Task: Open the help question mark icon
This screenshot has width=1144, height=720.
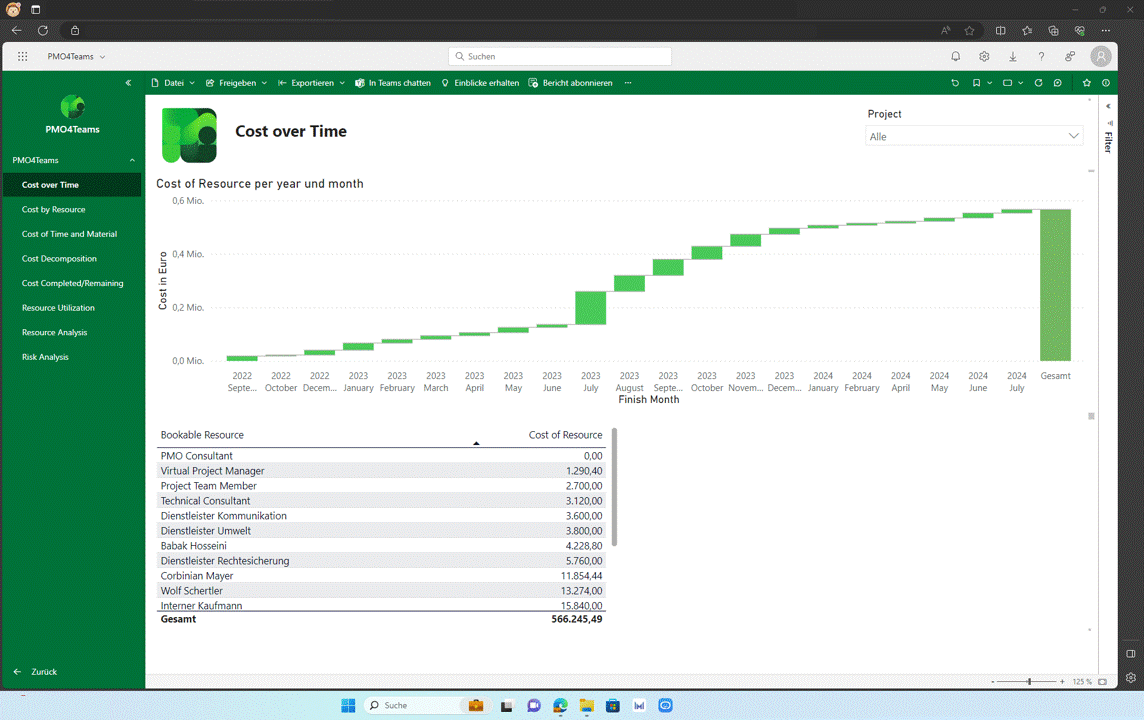Action: click(x=1041, y=57)
